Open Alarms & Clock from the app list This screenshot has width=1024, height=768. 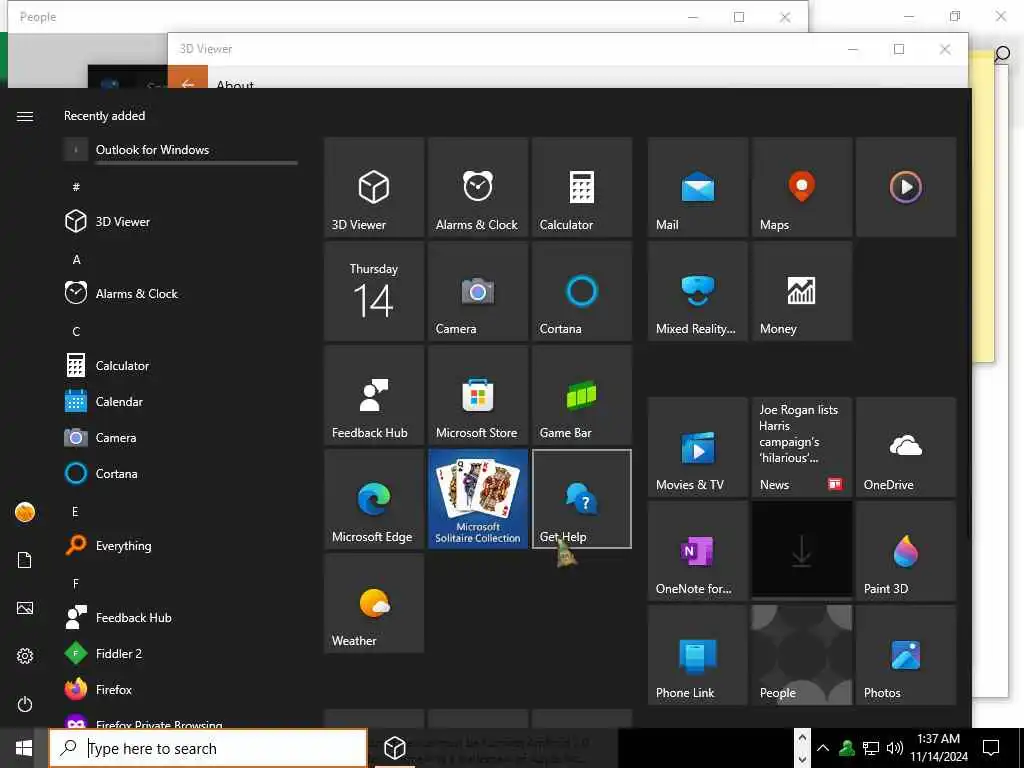click(181, 293)
